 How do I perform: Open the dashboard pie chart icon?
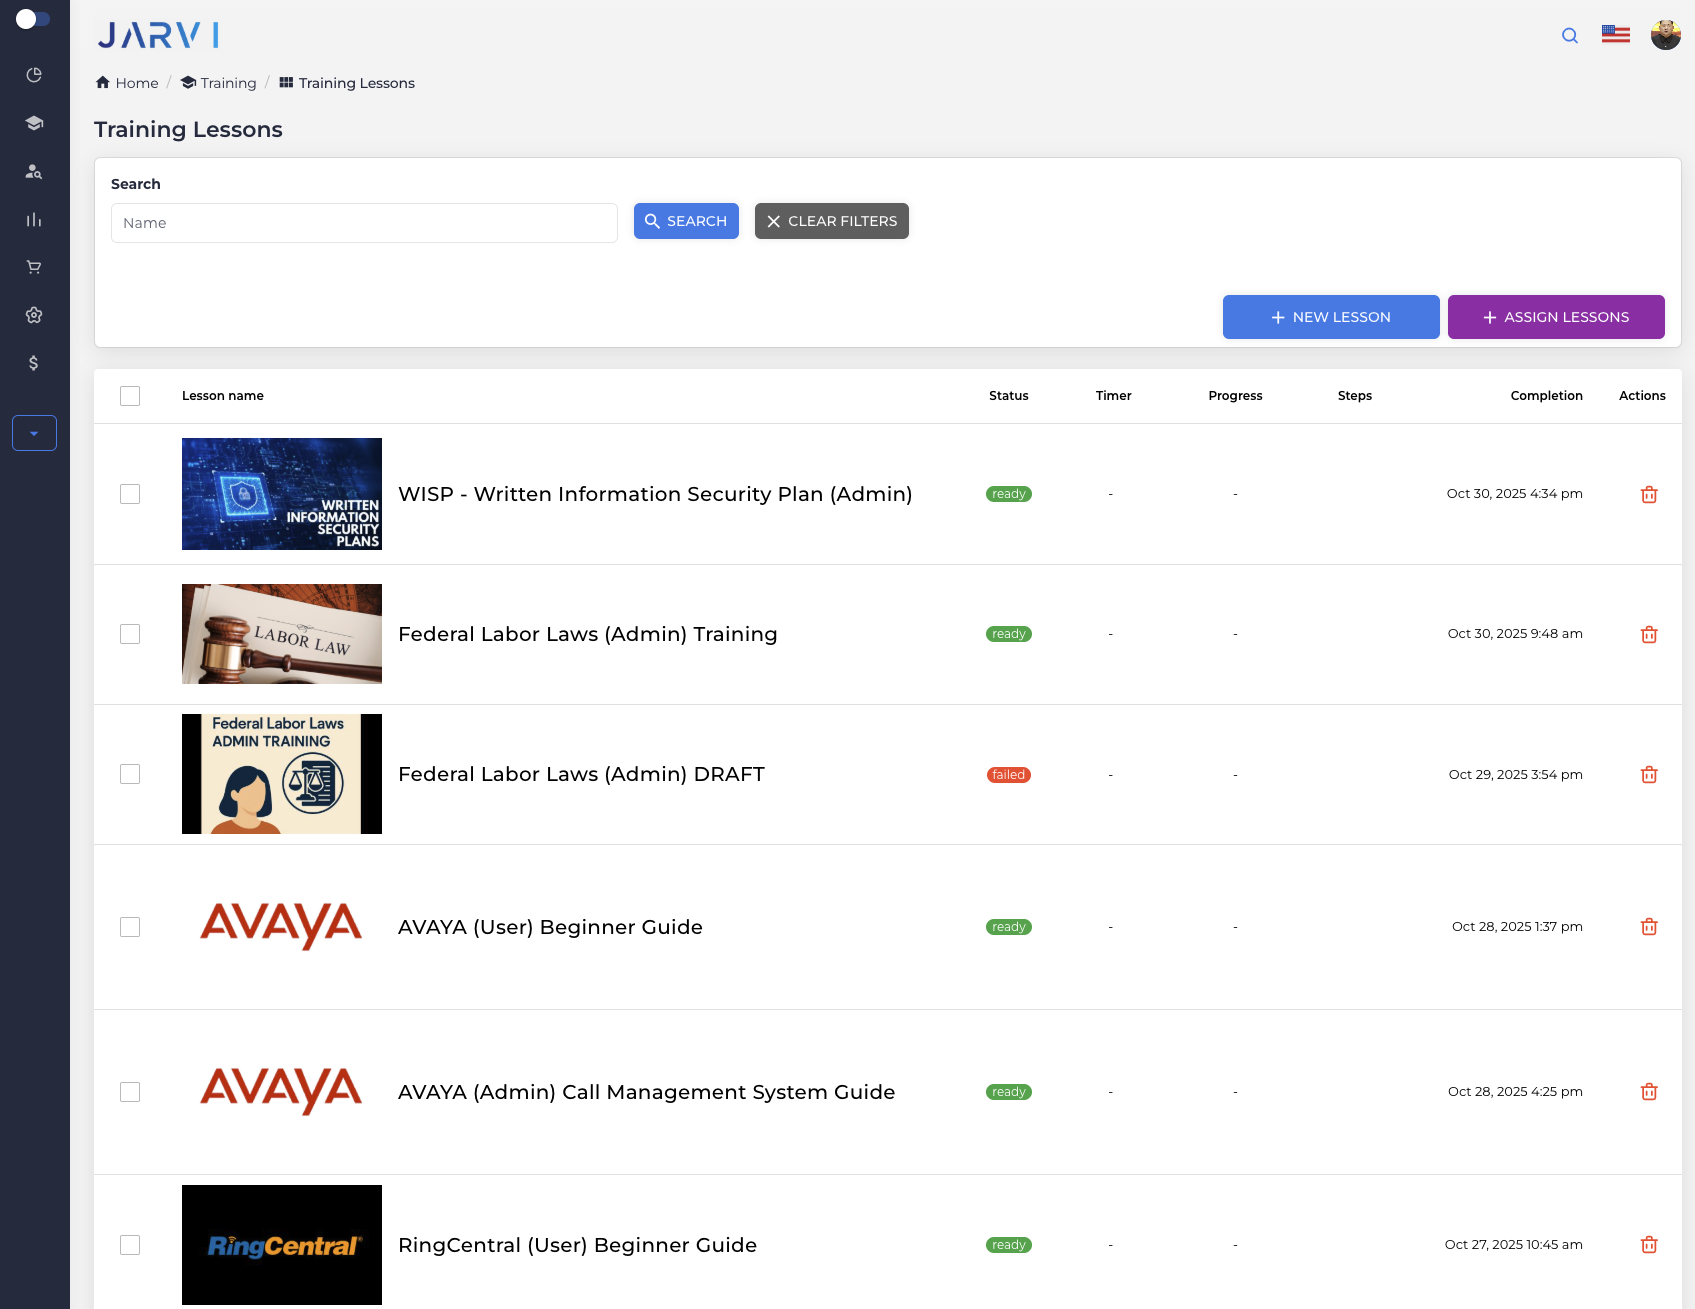(33, 74)
